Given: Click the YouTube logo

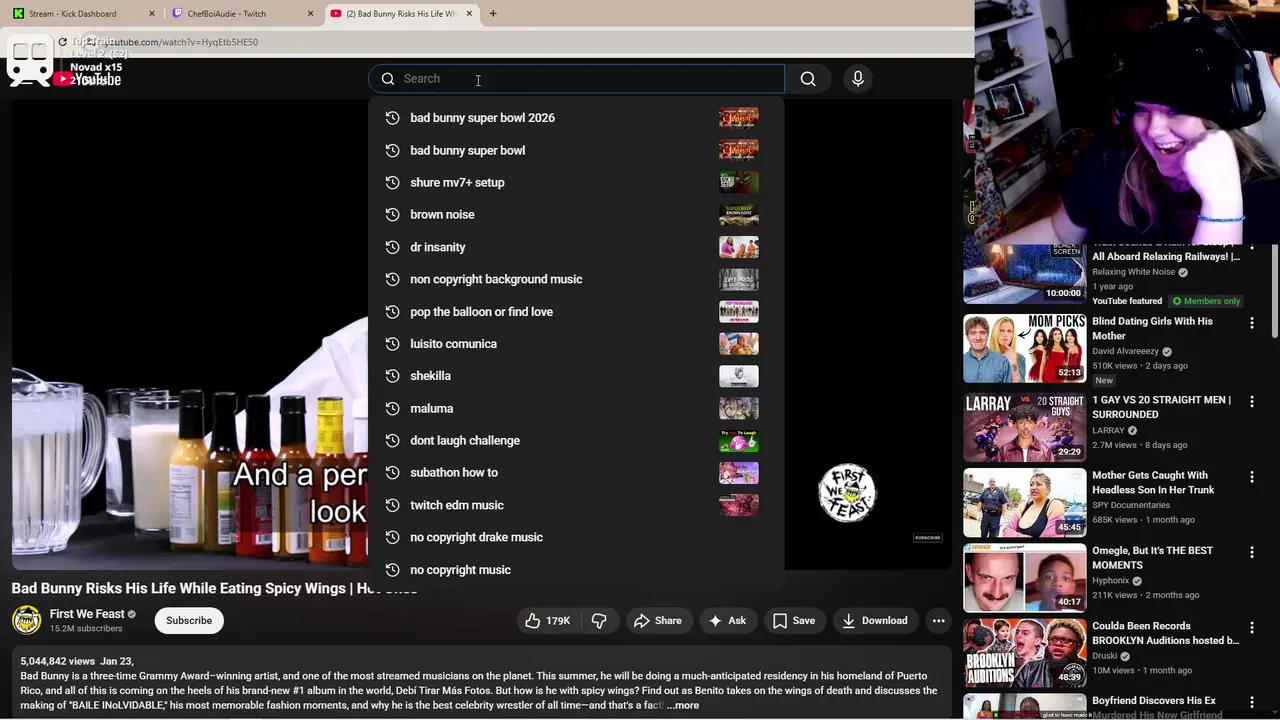Looking at the screenshot, I should [88, 79].
